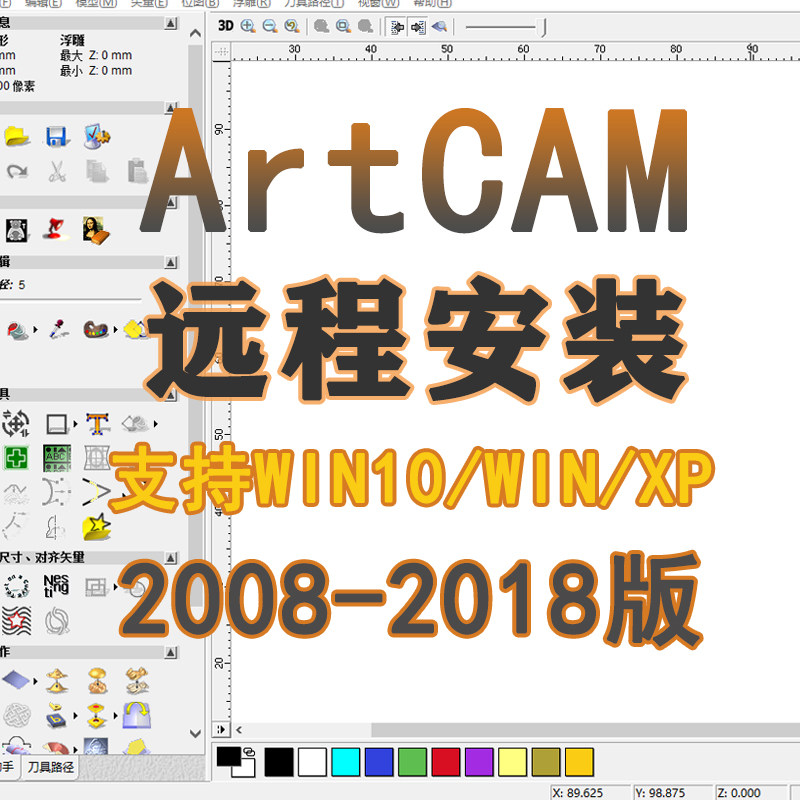Expand the blue plane relief flyout arrow
This screenshot has height=800, width=800.
(x=35, y=681)
